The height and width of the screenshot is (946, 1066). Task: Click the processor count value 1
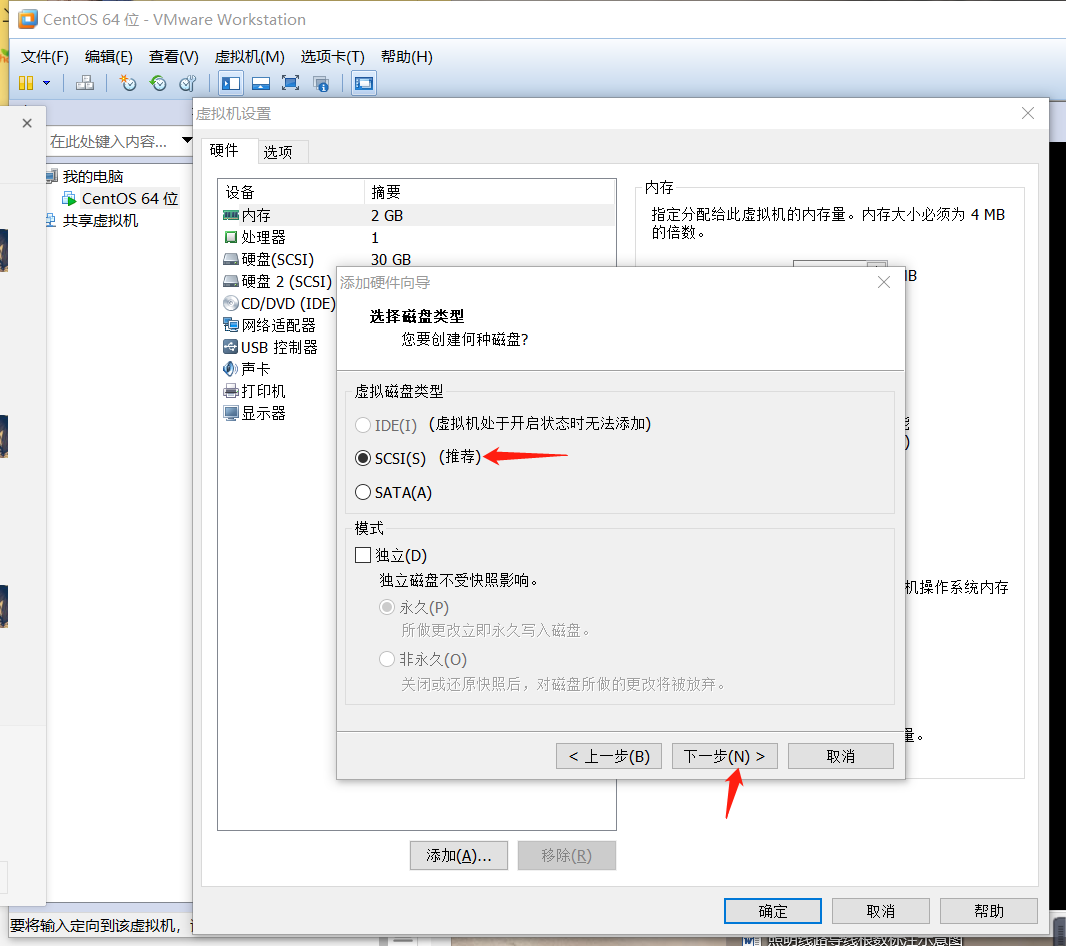[x=375, y=237]
